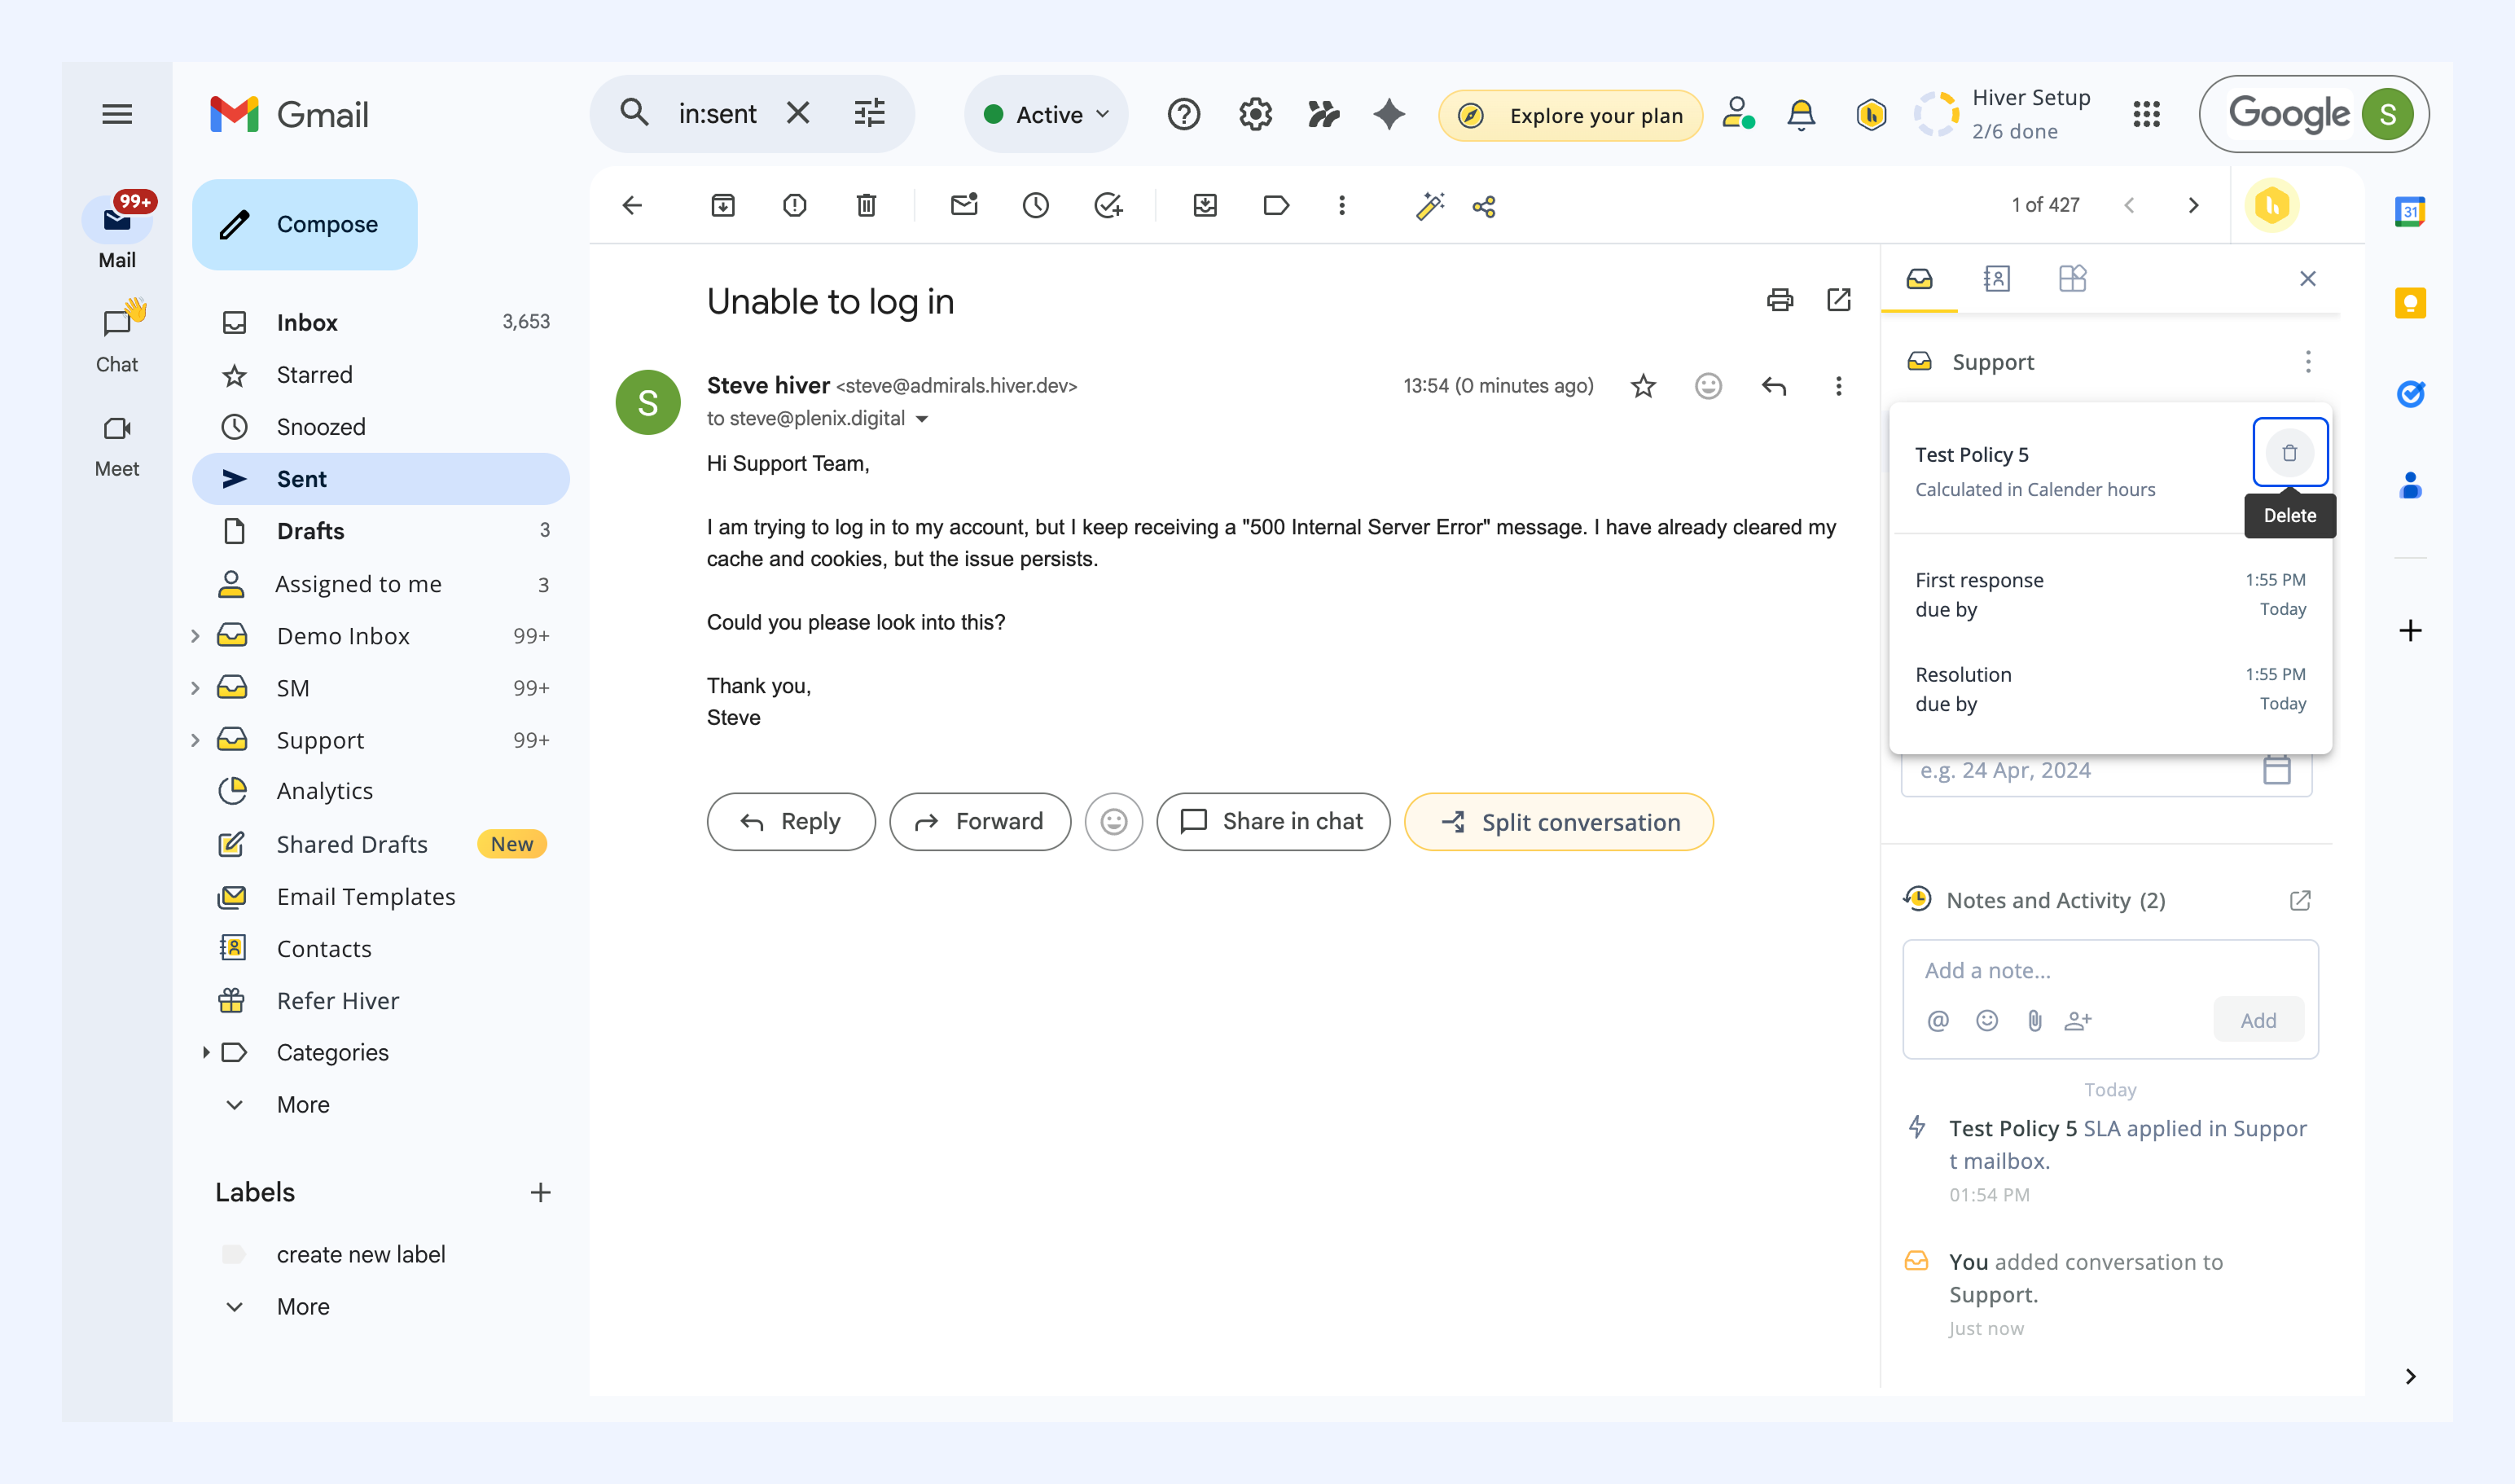
Task: Delete the email with toolbar trash icon
Action: click(x=867, y=206)
